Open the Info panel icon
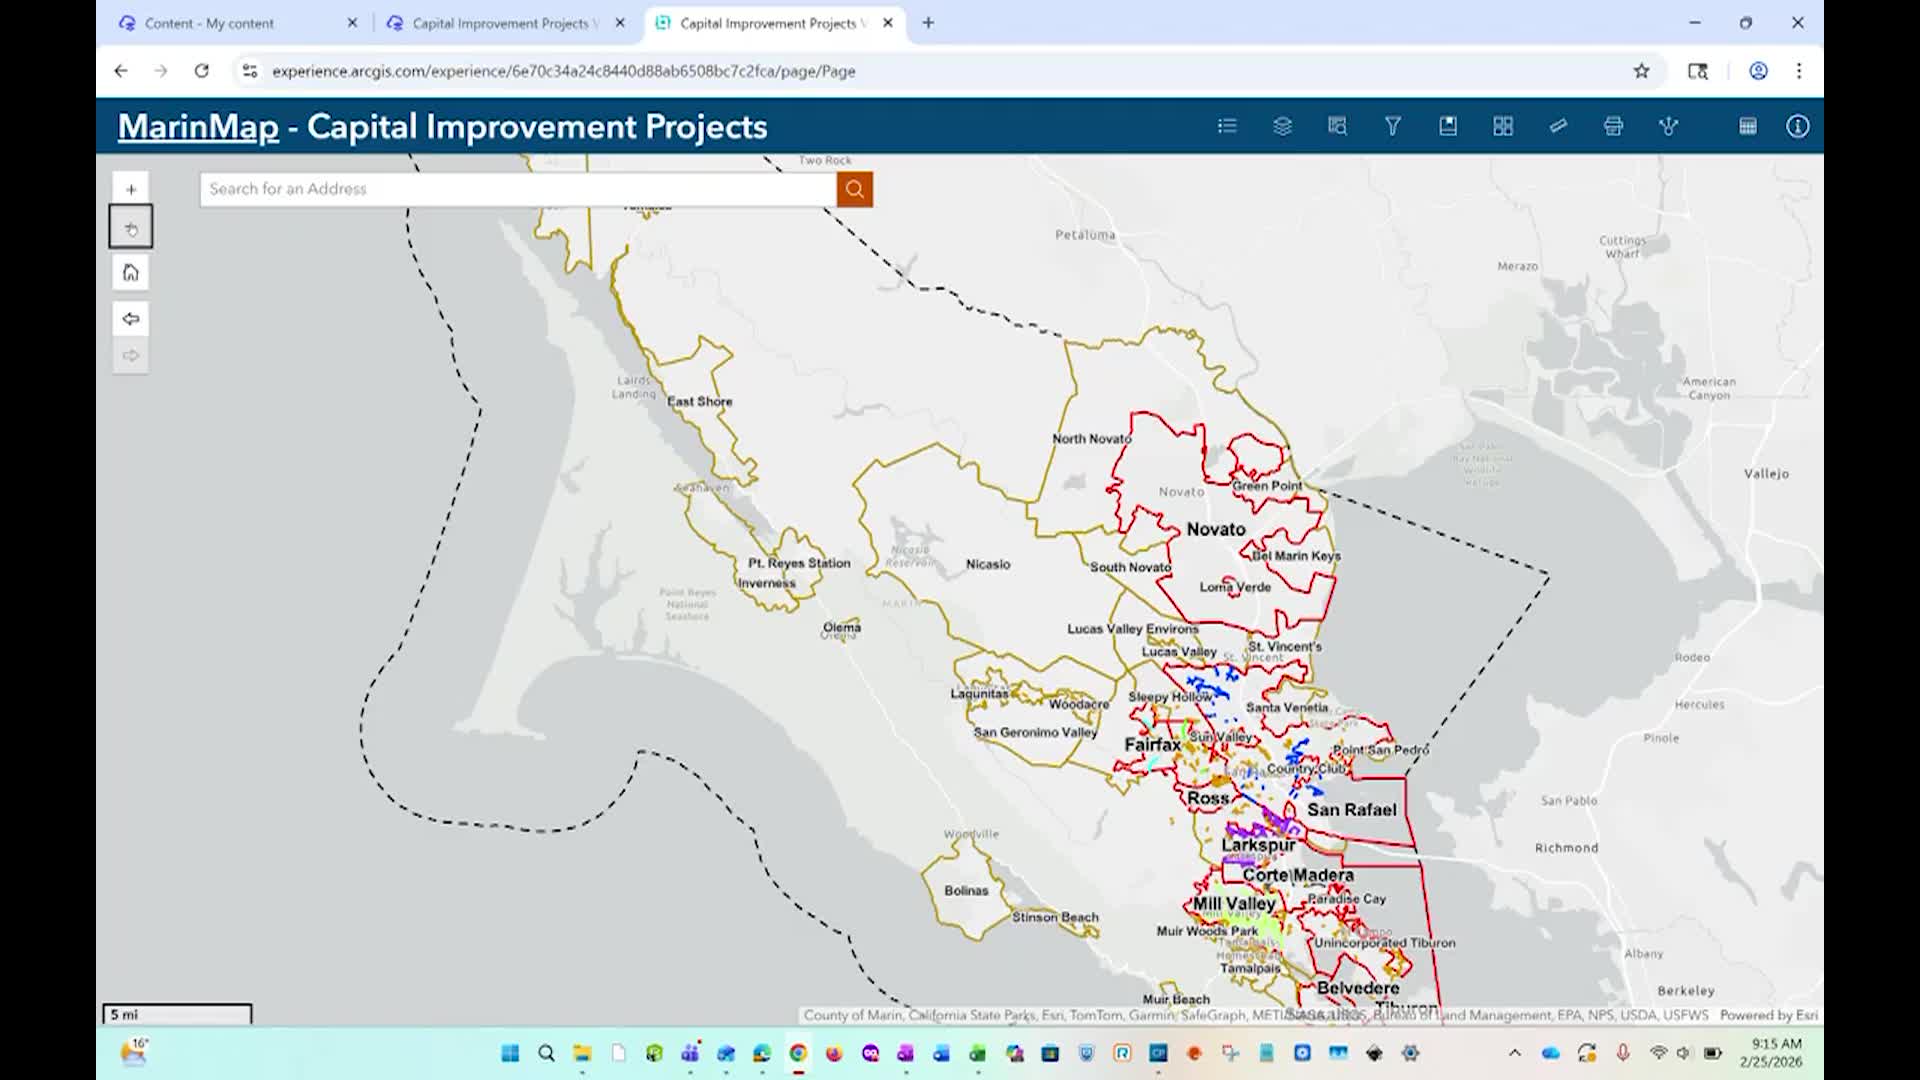 [x=1797, y=125]
